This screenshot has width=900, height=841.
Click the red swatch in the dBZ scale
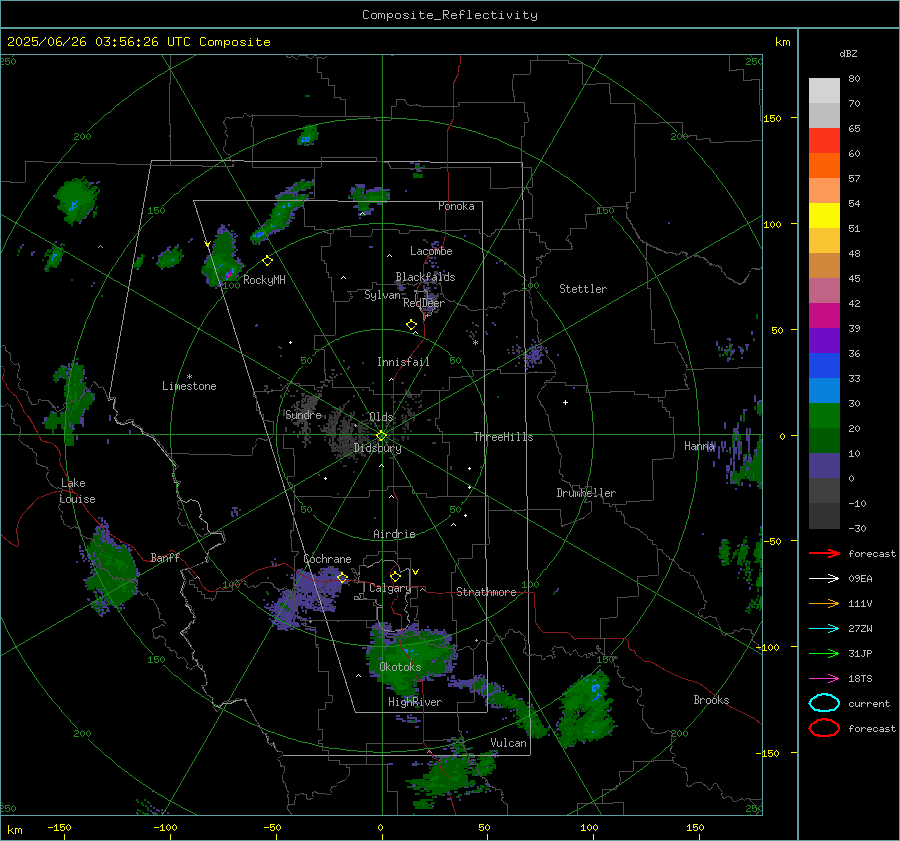824,140
